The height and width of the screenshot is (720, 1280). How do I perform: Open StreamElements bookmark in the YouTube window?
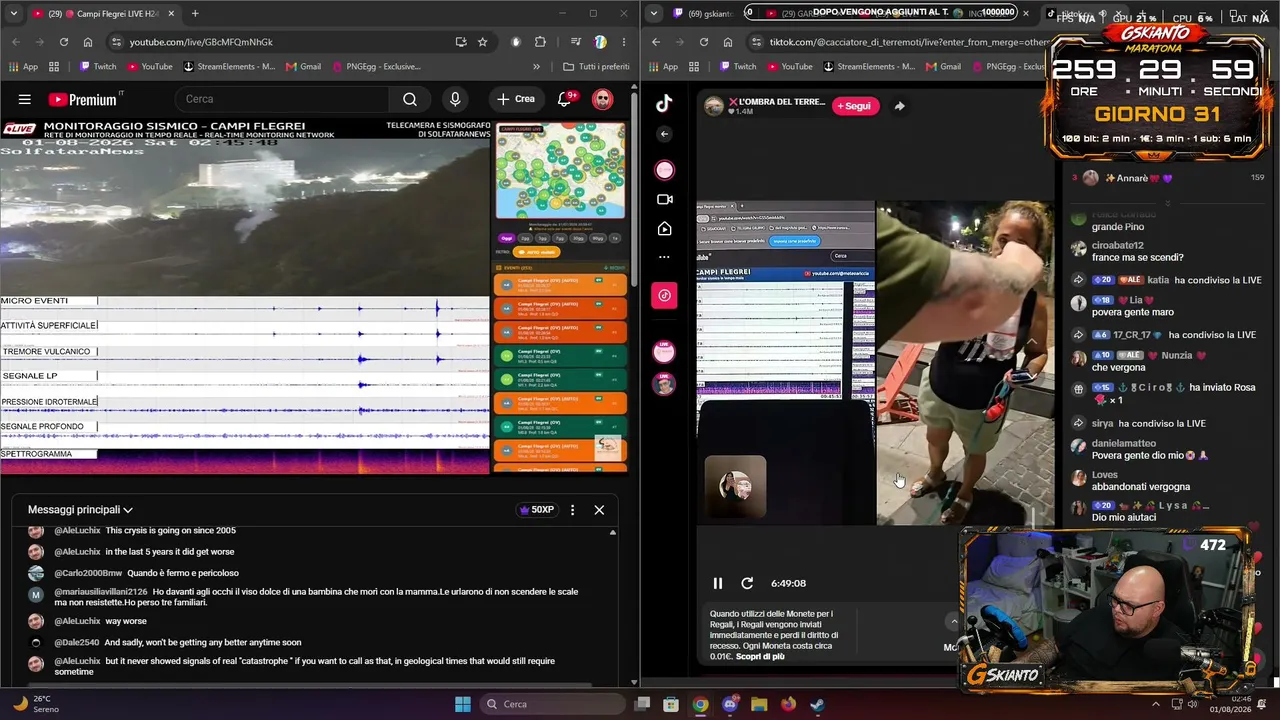229,67
